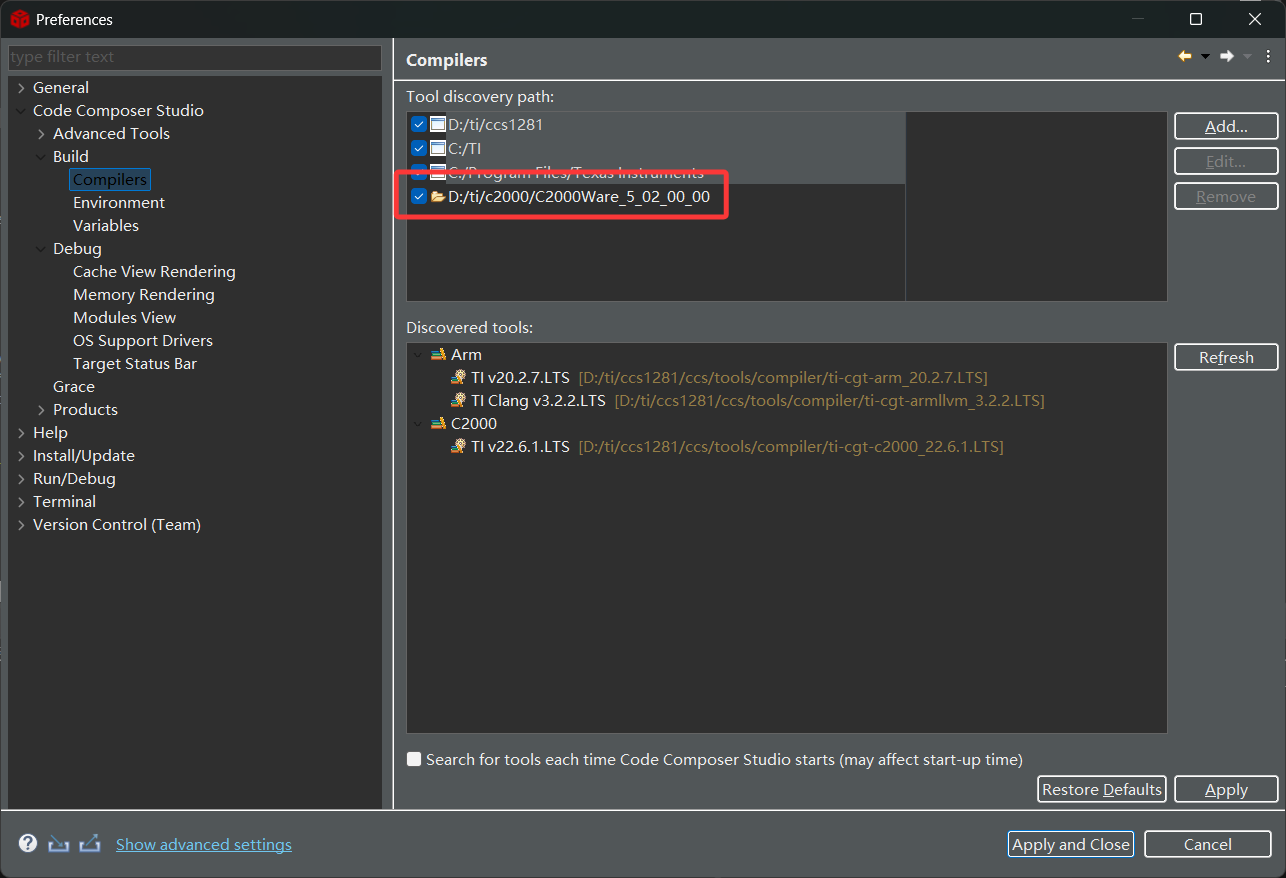Expand the Run/Debug node
Image resolution: width=1286 pixels, height=878 pixels.
22,479
